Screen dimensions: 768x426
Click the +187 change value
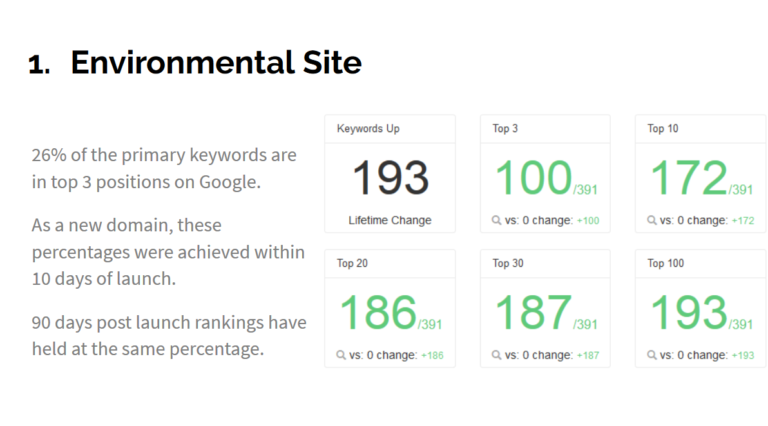[x=587, y=356]
